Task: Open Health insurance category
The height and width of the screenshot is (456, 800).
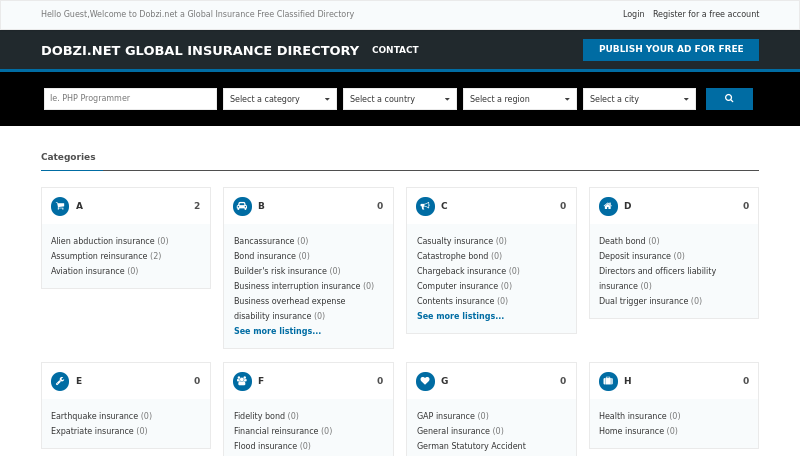Action: (633, 416)
